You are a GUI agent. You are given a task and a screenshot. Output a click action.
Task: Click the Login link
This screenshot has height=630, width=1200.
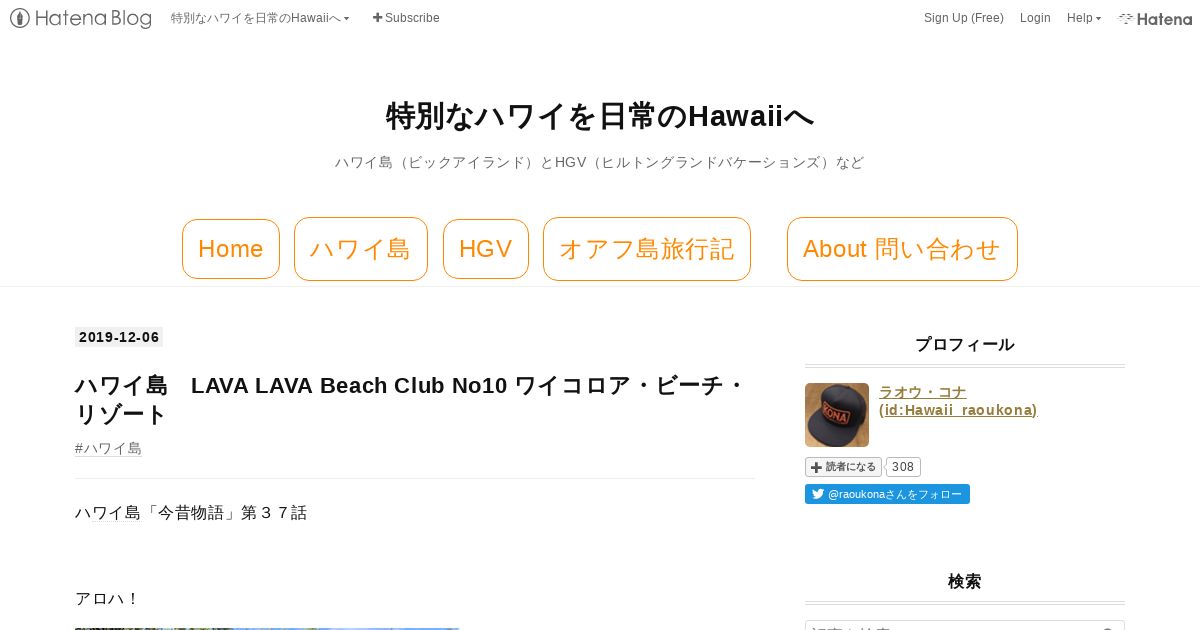(1035, 18)
